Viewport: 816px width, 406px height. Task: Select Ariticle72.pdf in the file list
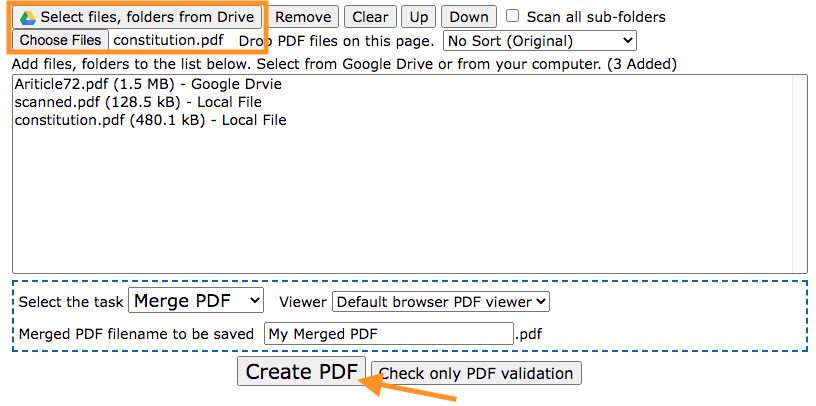point(148,84)
